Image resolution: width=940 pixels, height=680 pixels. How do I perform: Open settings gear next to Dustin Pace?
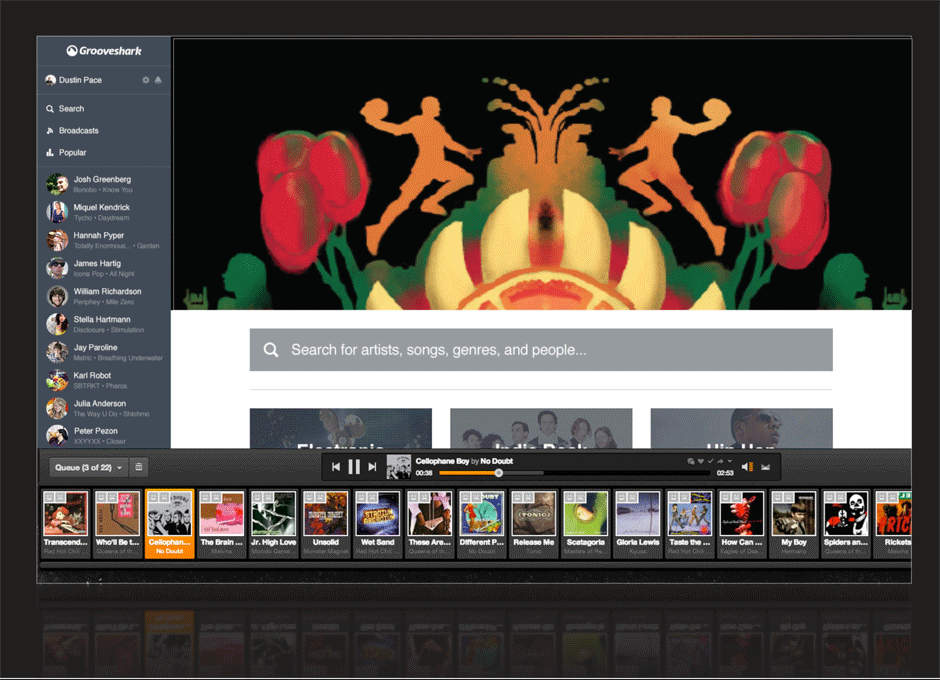(x=146, y=80)
